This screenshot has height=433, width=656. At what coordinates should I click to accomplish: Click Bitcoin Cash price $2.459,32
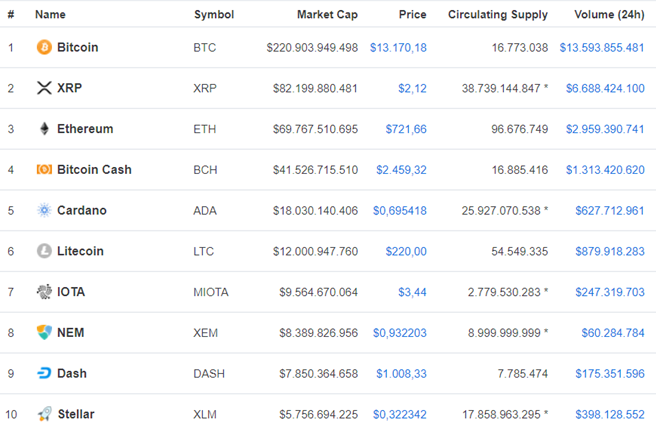click(x=401, y=170)
